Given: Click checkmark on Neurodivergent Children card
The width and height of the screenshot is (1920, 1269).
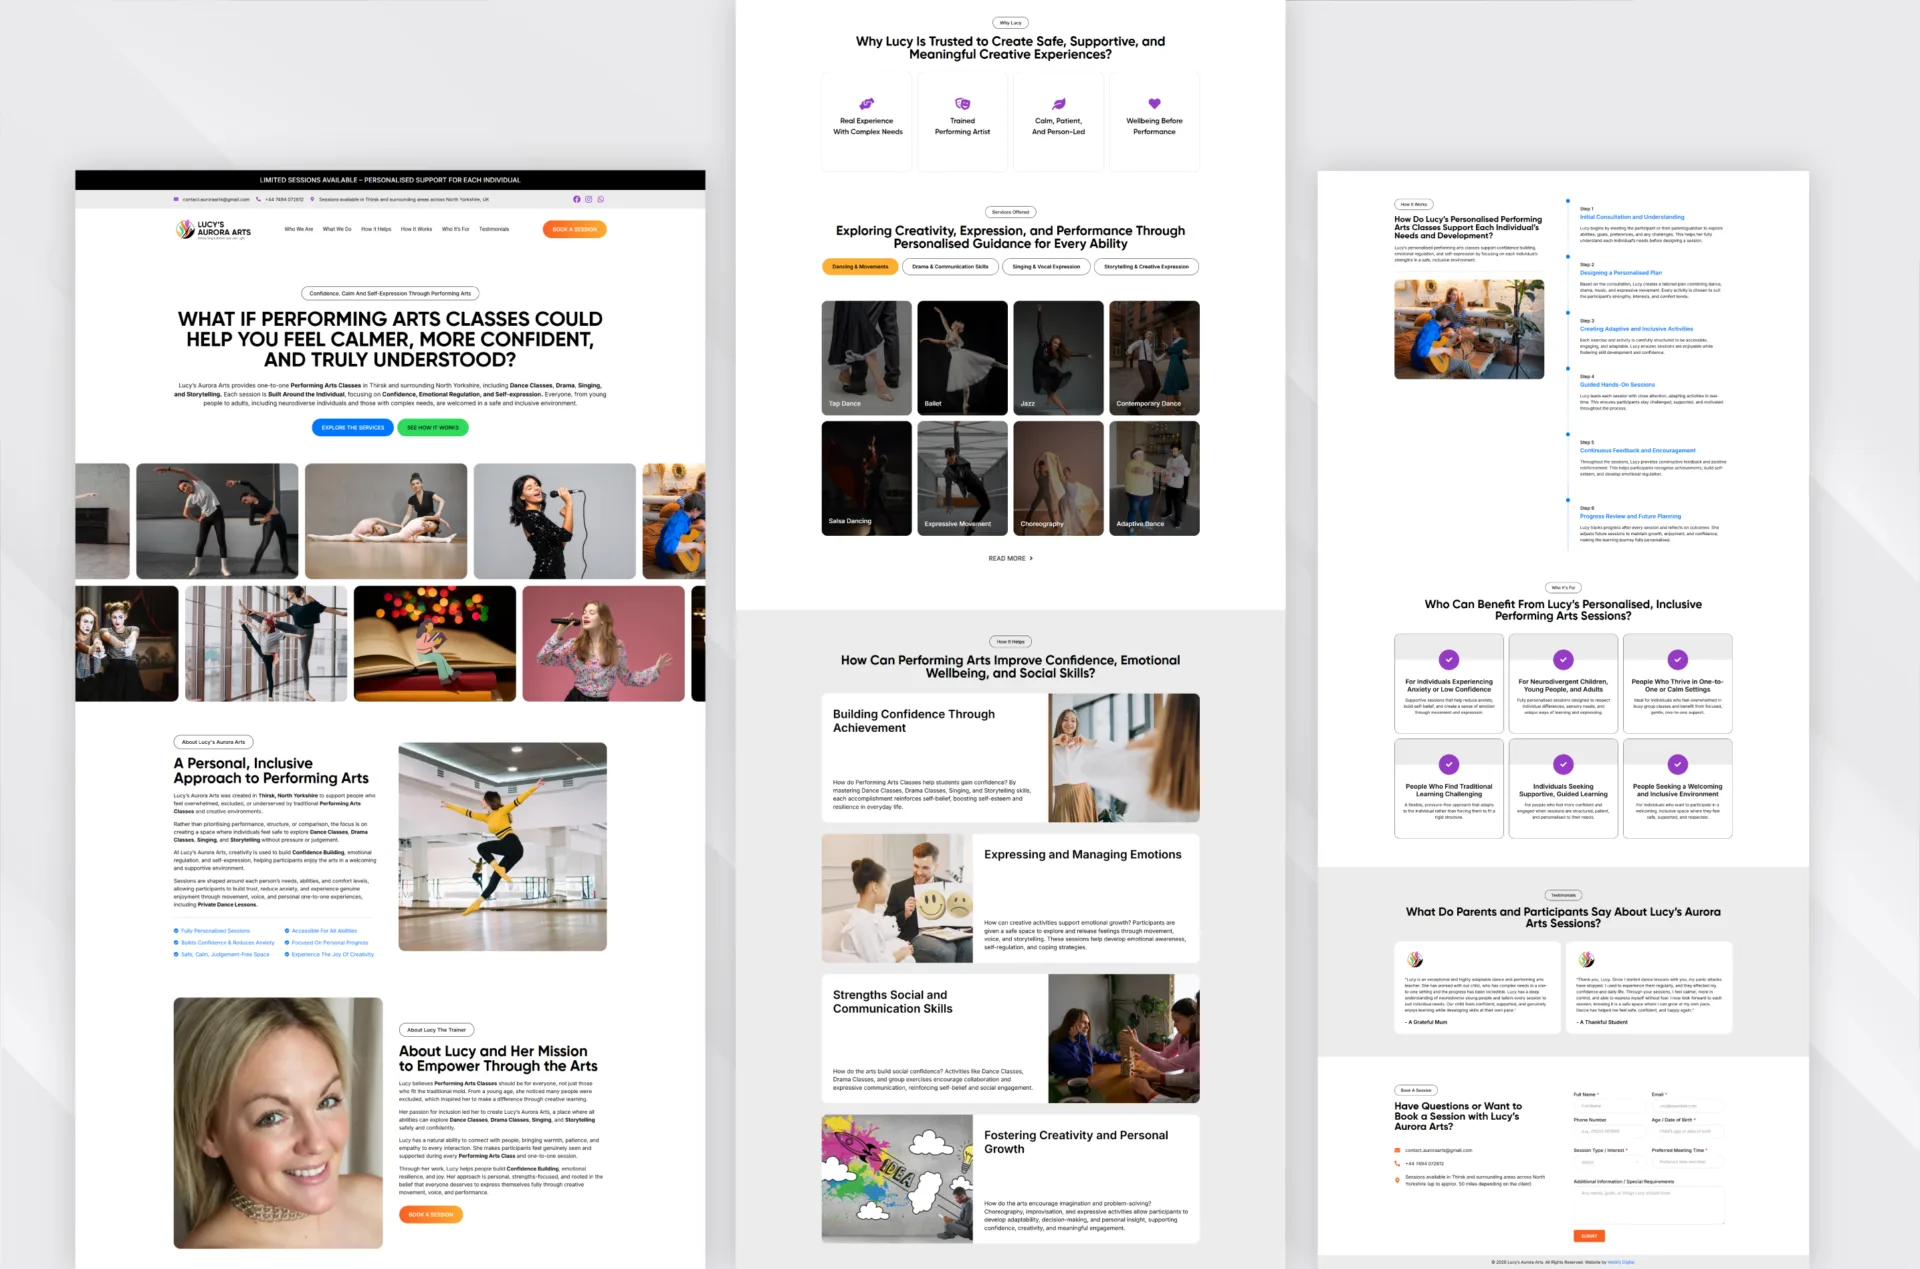Looking at the screenshot, I should click(x=1563, y=659).
